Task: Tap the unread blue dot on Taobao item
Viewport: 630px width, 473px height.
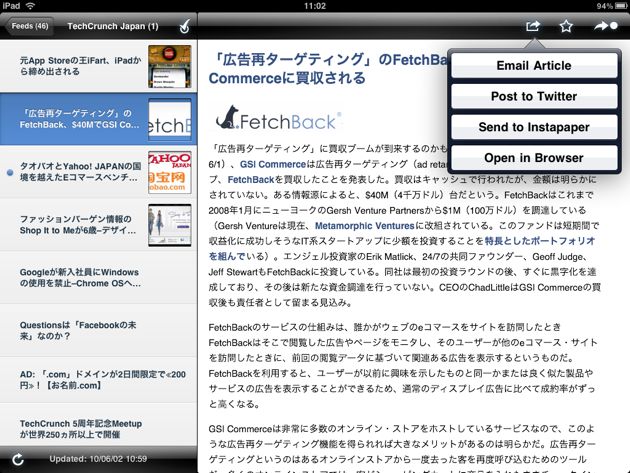Action: (x=10, y=172)
